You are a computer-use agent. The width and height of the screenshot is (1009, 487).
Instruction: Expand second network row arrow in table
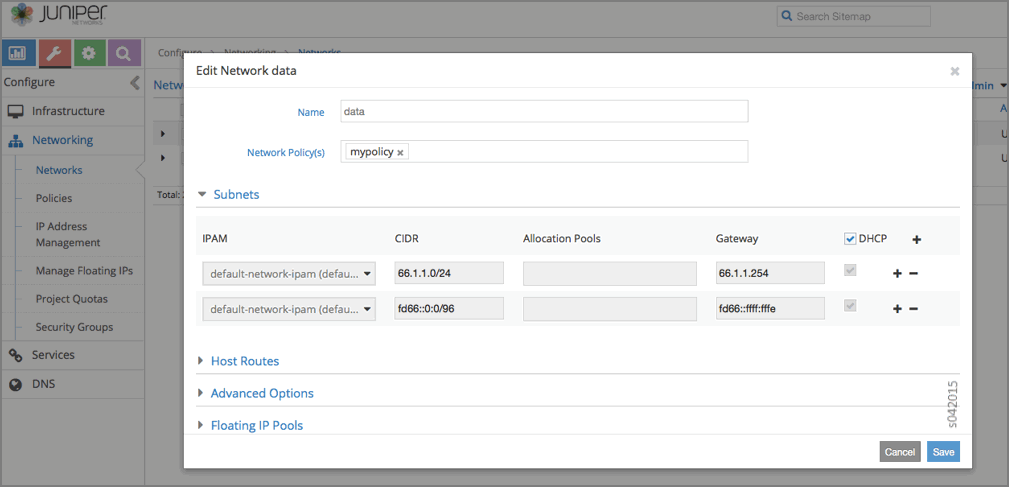click(x=163, y=158)
